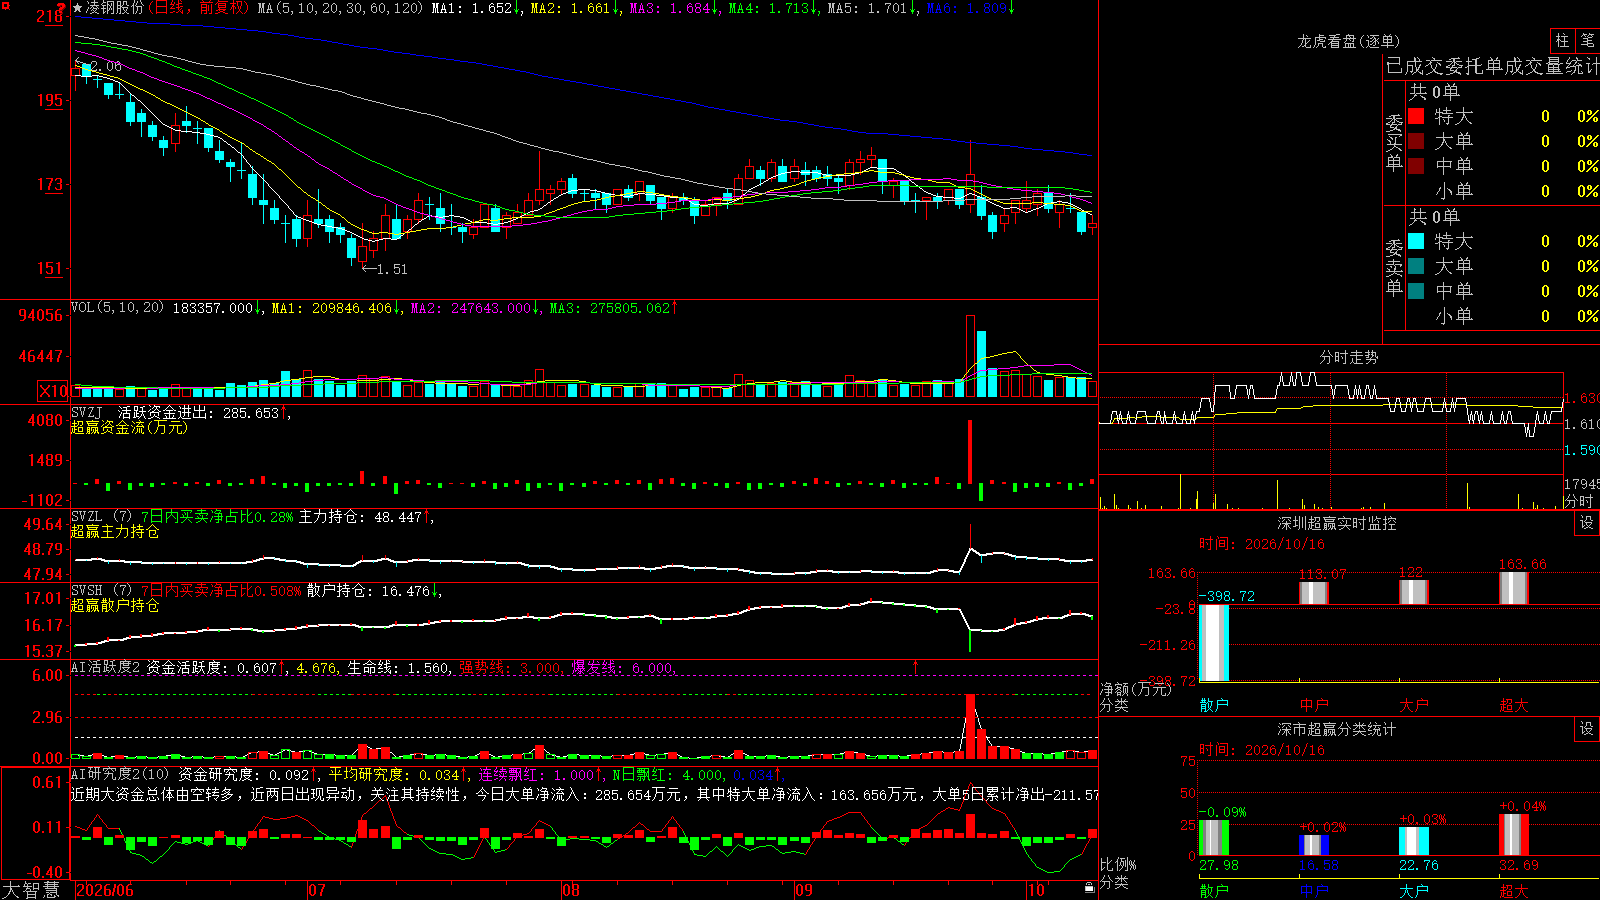Click the 超大 bar labeled 163.66

(1514, 588)
